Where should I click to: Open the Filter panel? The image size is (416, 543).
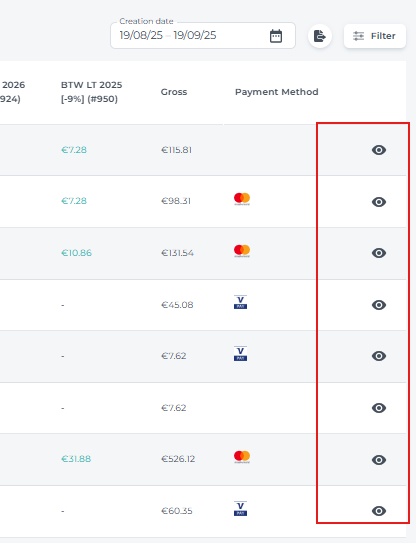coord(374,36)
